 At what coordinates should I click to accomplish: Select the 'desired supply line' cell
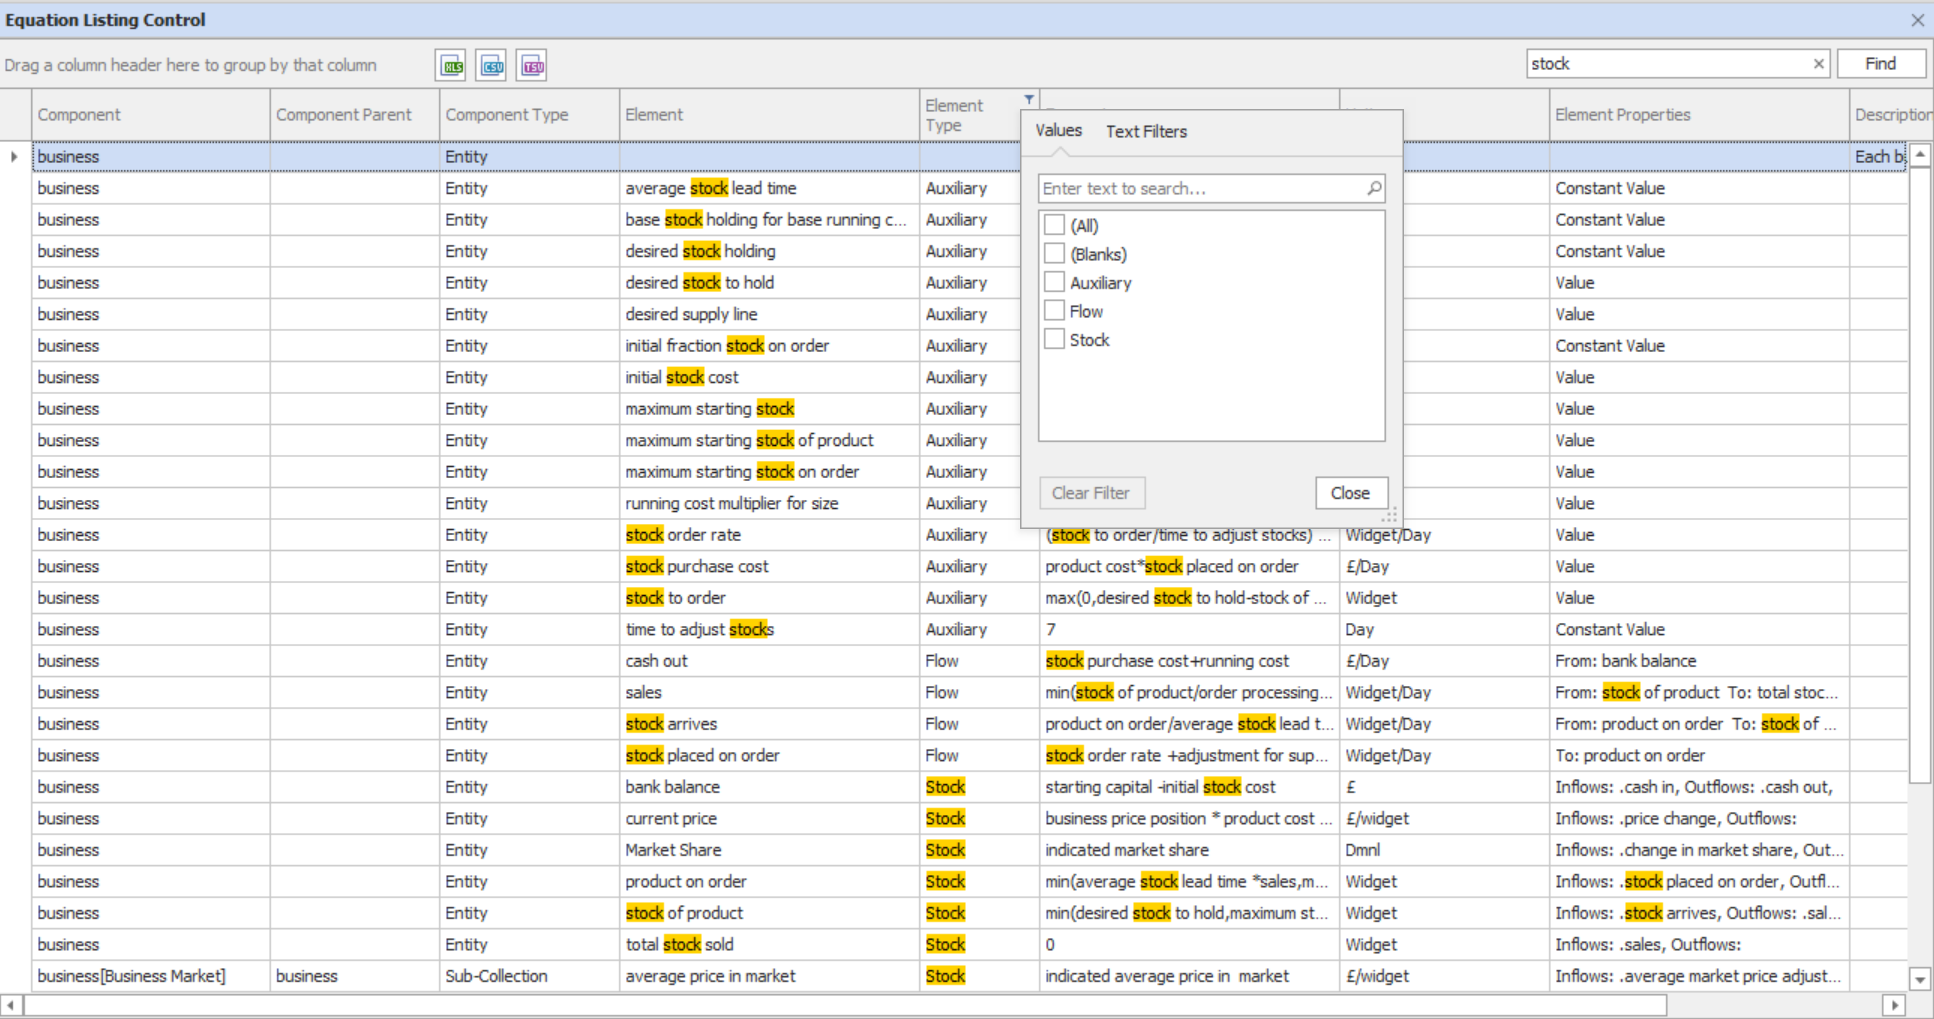(x=769, y=314)
